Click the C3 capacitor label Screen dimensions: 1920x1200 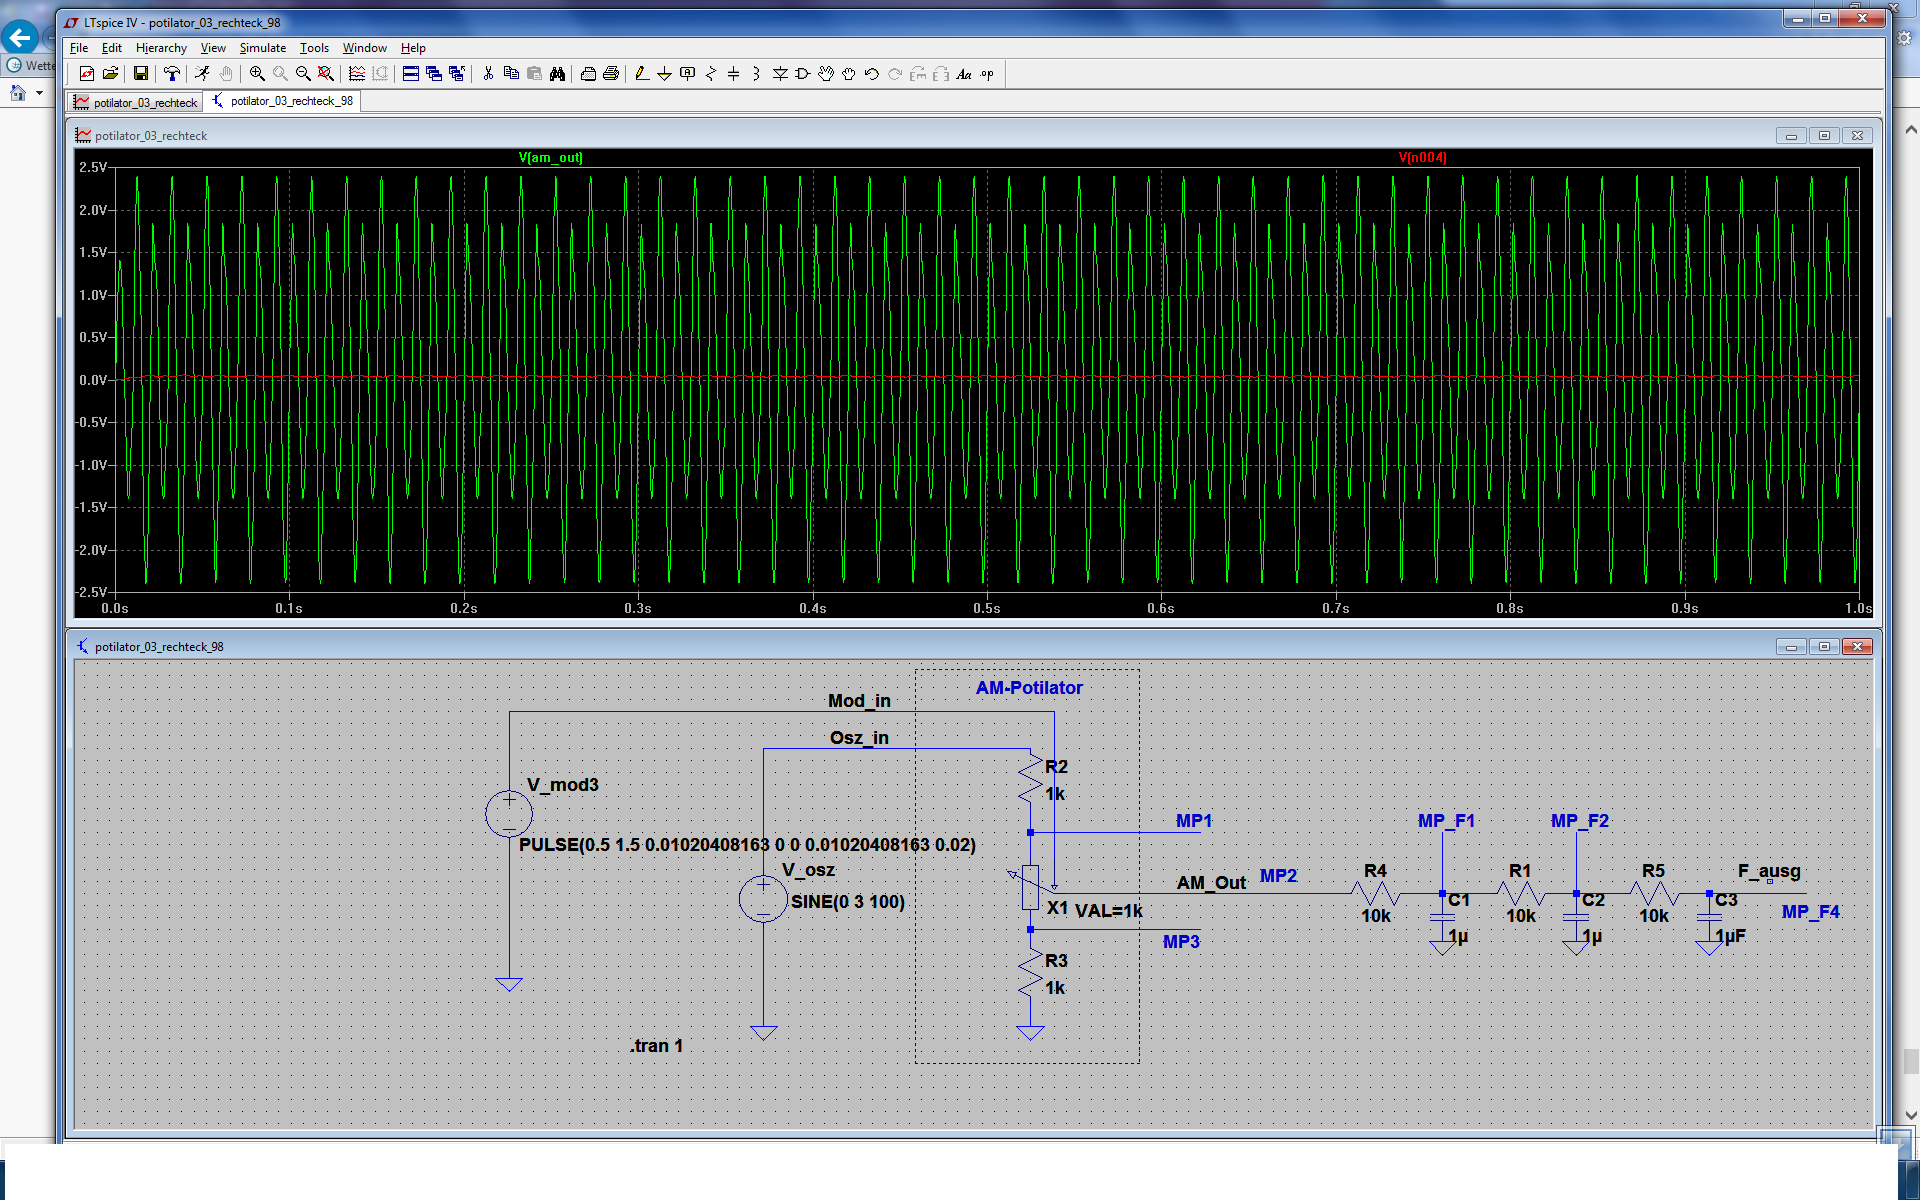(x=1726, y=900)
